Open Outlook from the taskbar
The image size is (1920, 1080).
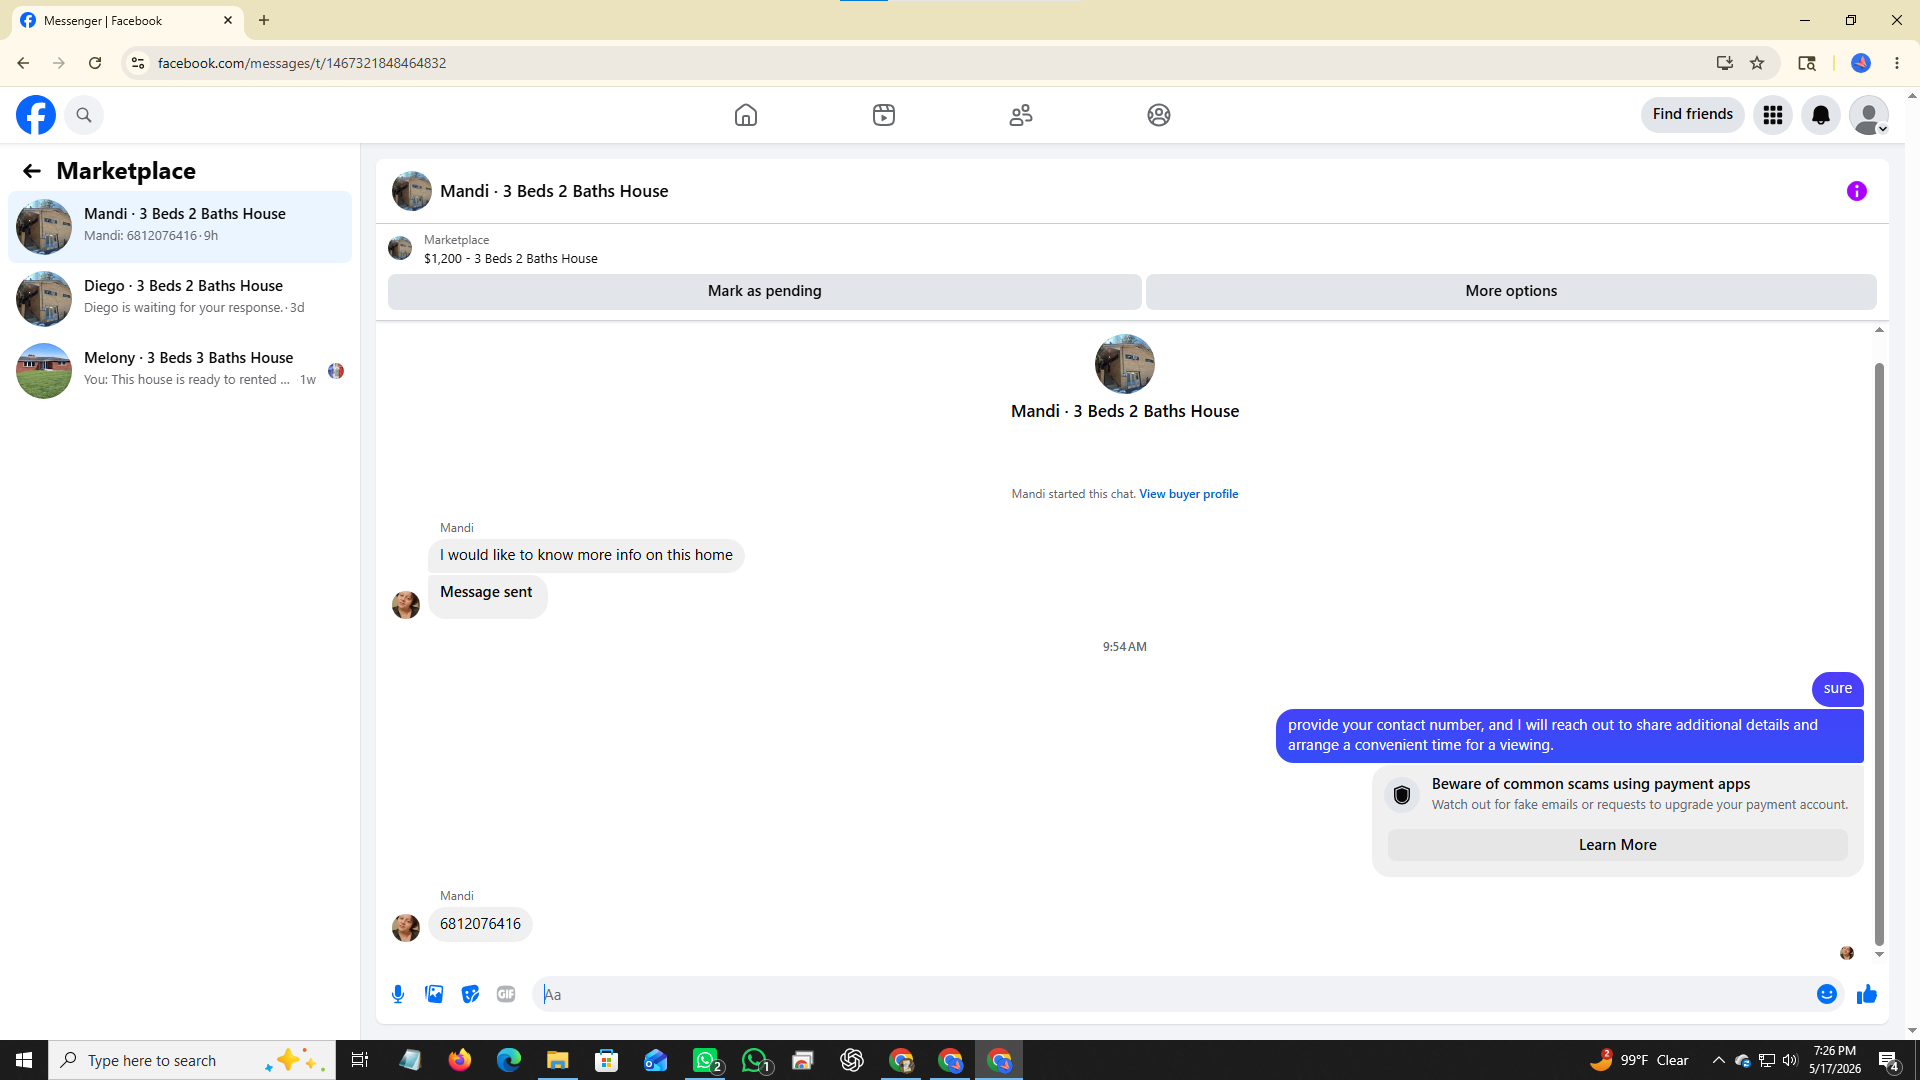point(656,1060)
